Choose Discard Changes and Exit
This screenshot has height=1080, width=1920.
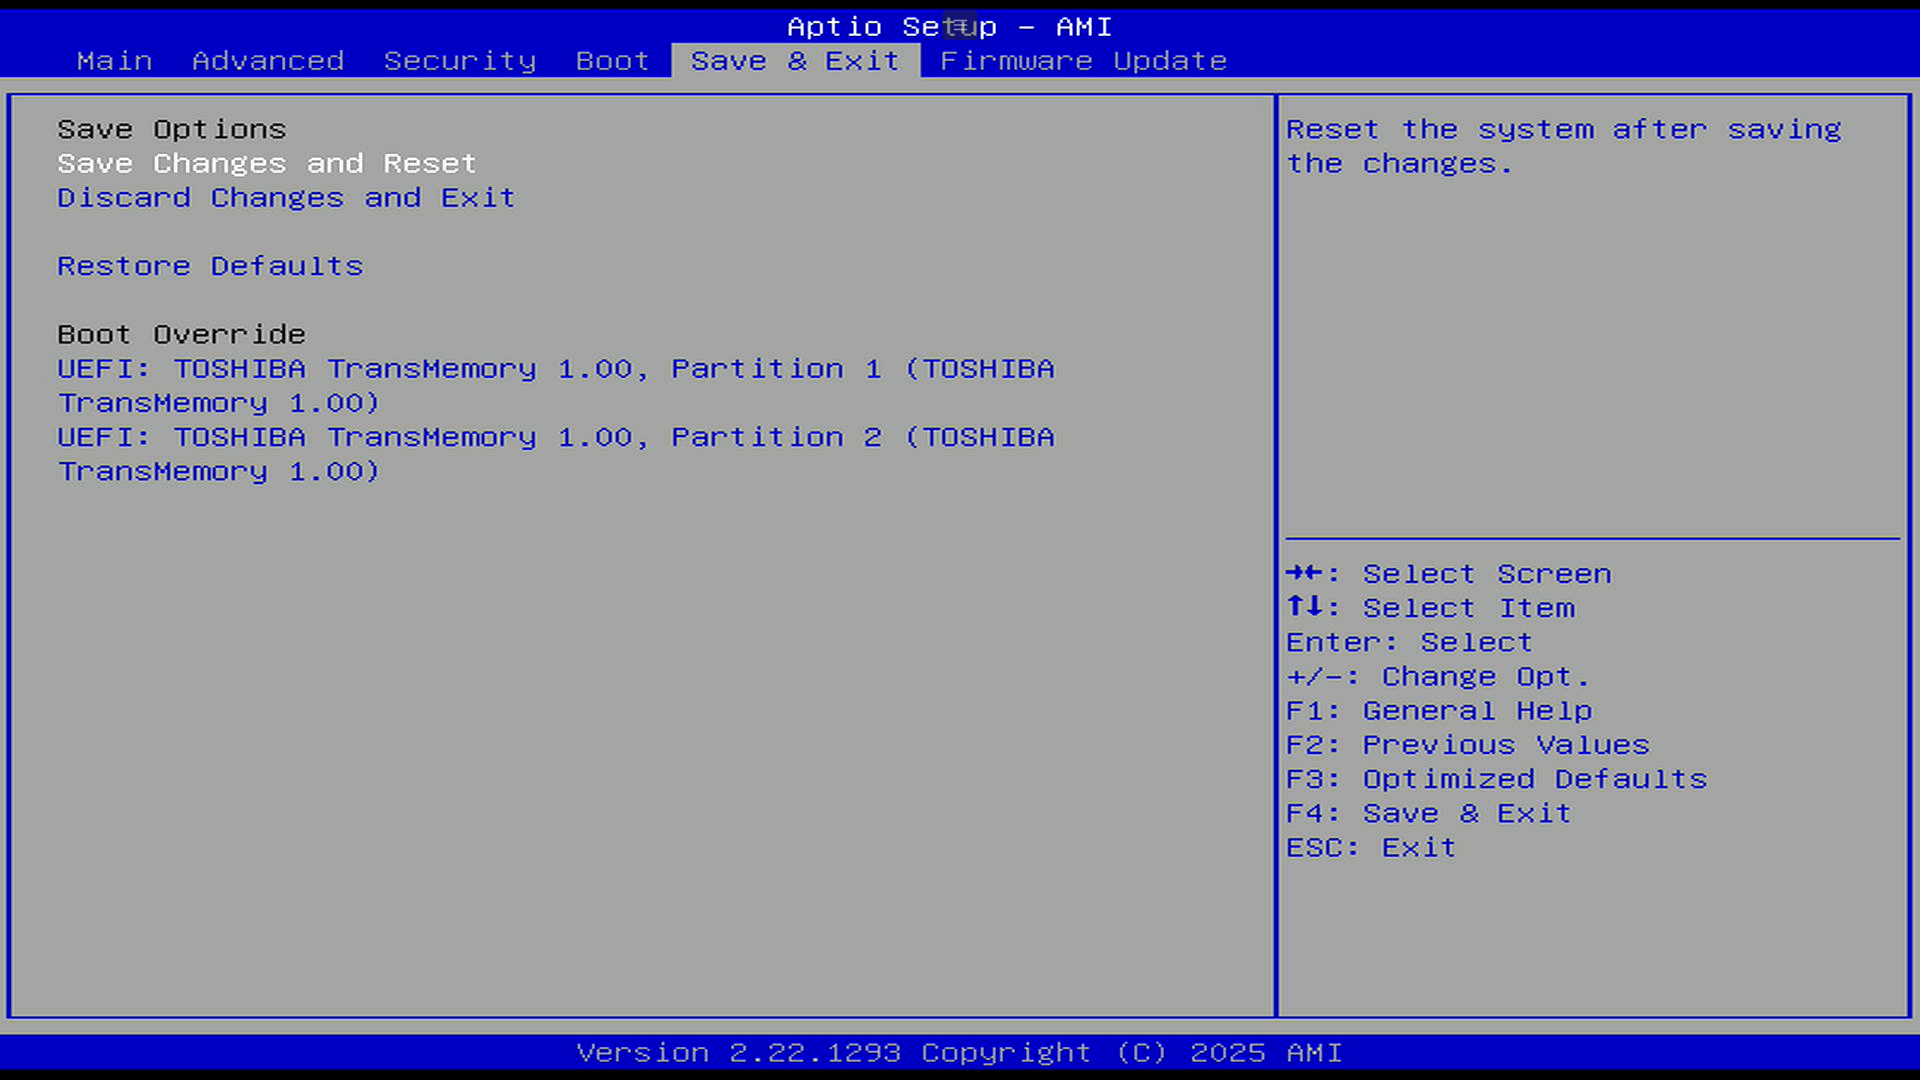tap(286, 198)
